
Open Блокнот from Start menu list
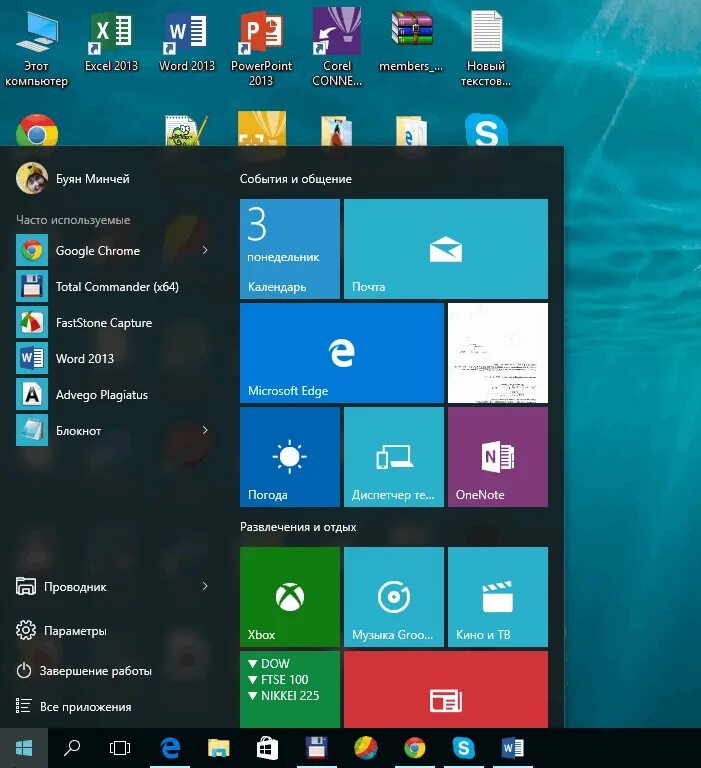click(x=113, y=431)
